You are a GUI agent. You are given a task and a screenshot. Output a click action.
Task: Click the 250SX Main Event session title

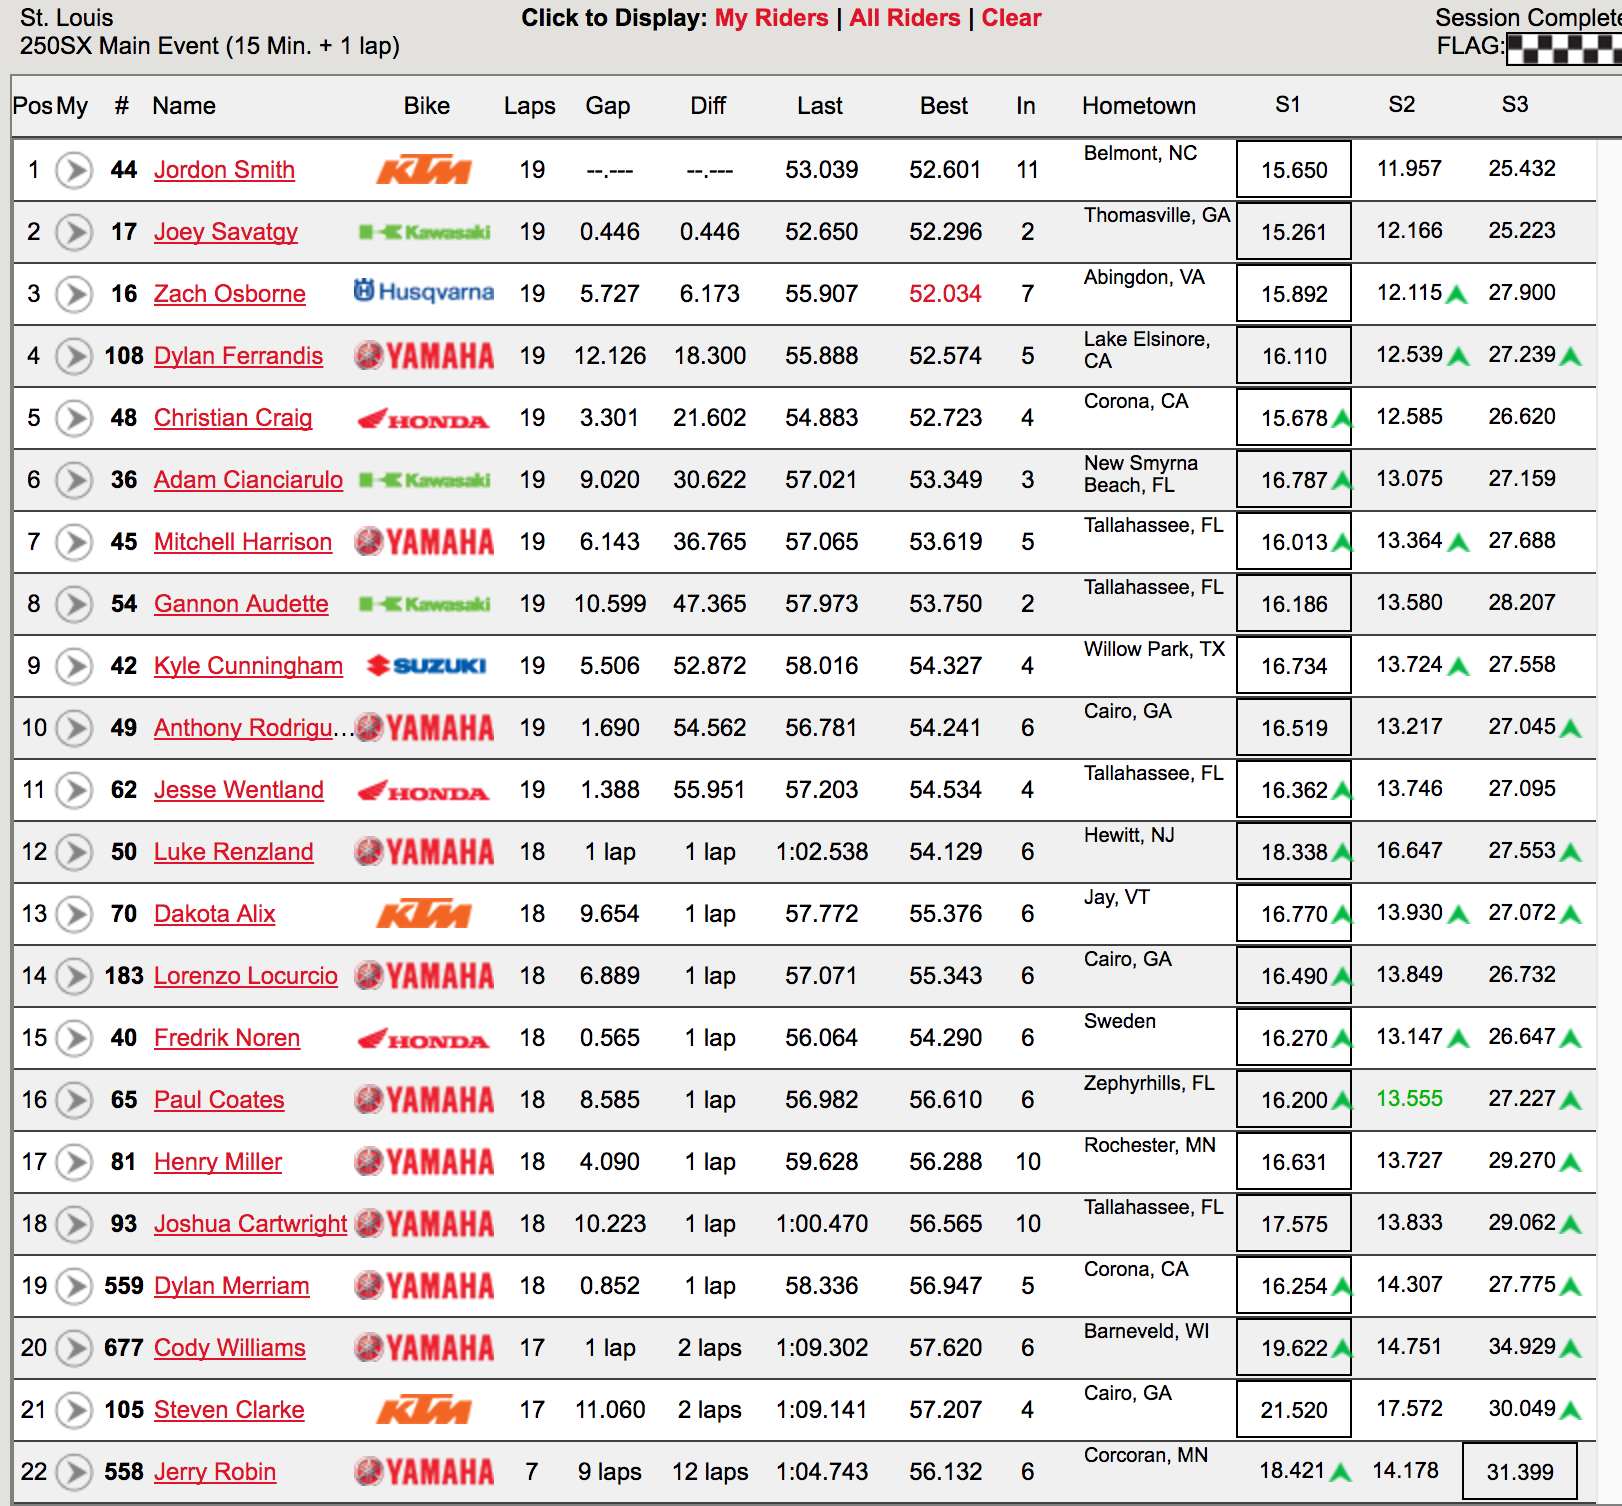(210, 46)
